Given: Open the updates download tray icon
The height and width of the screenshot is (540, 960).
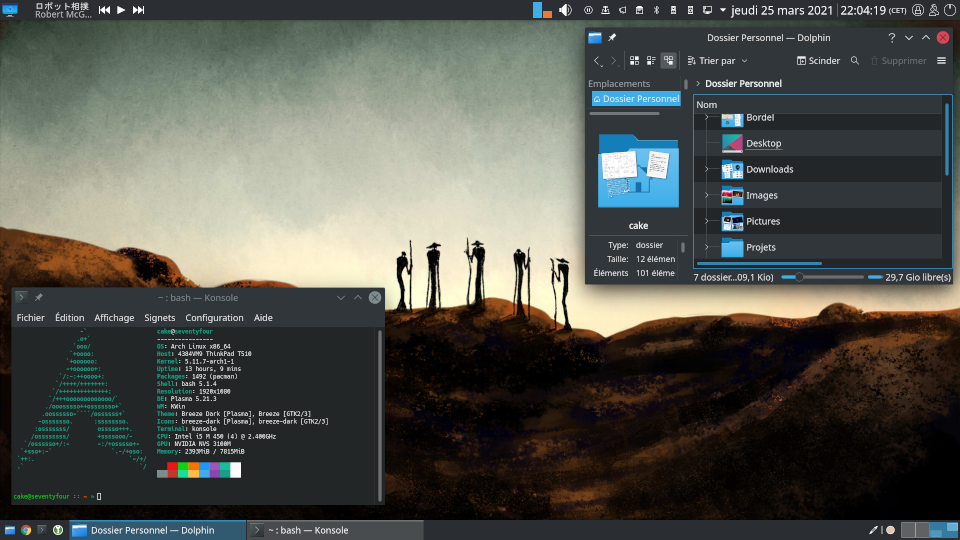Looking at the screenshot, I should [x=606, y=10].
